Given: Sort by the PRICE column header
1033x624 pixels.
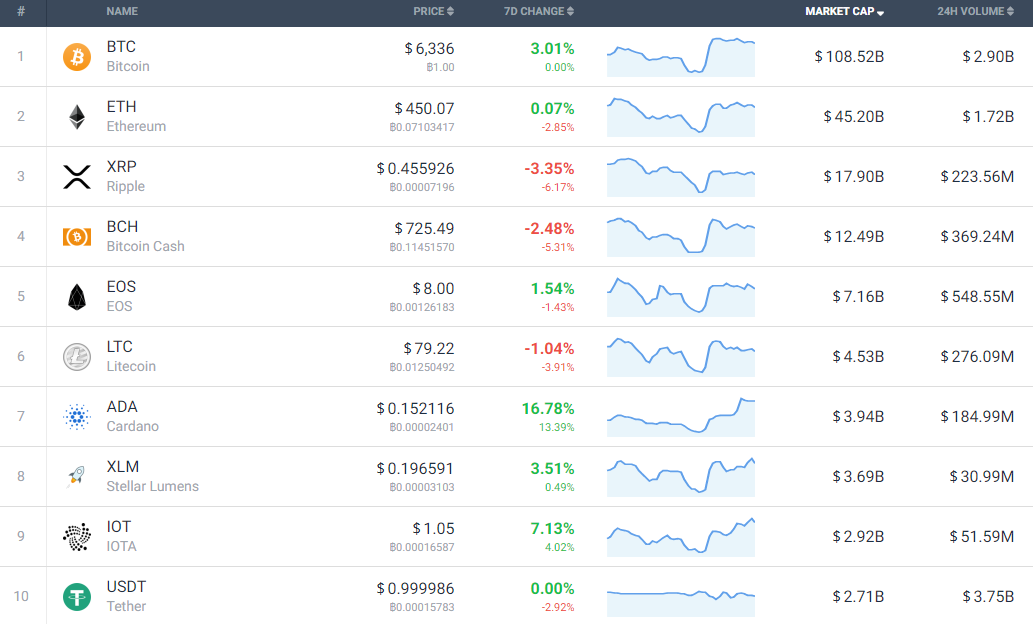Looking at the screenshot, I should (433, 11).
